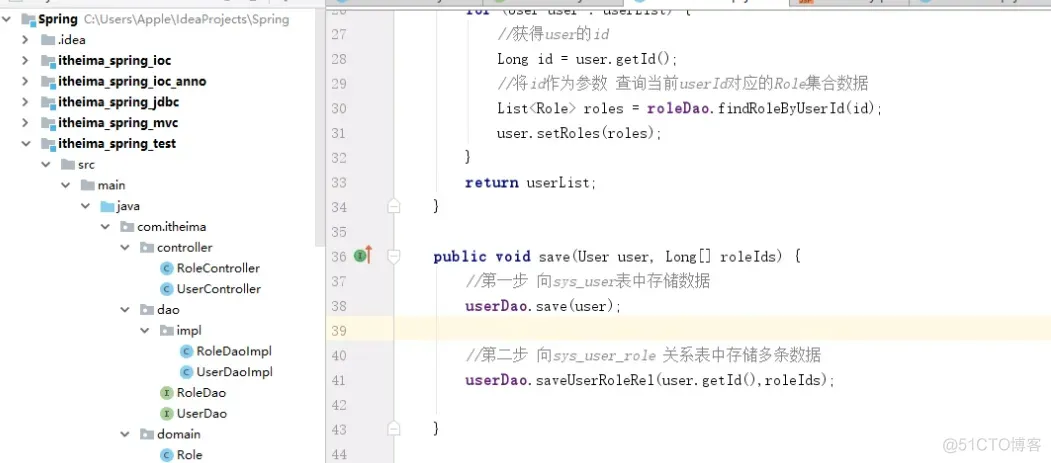
Task: Select the UserController file name
Action: pos(219,289)
